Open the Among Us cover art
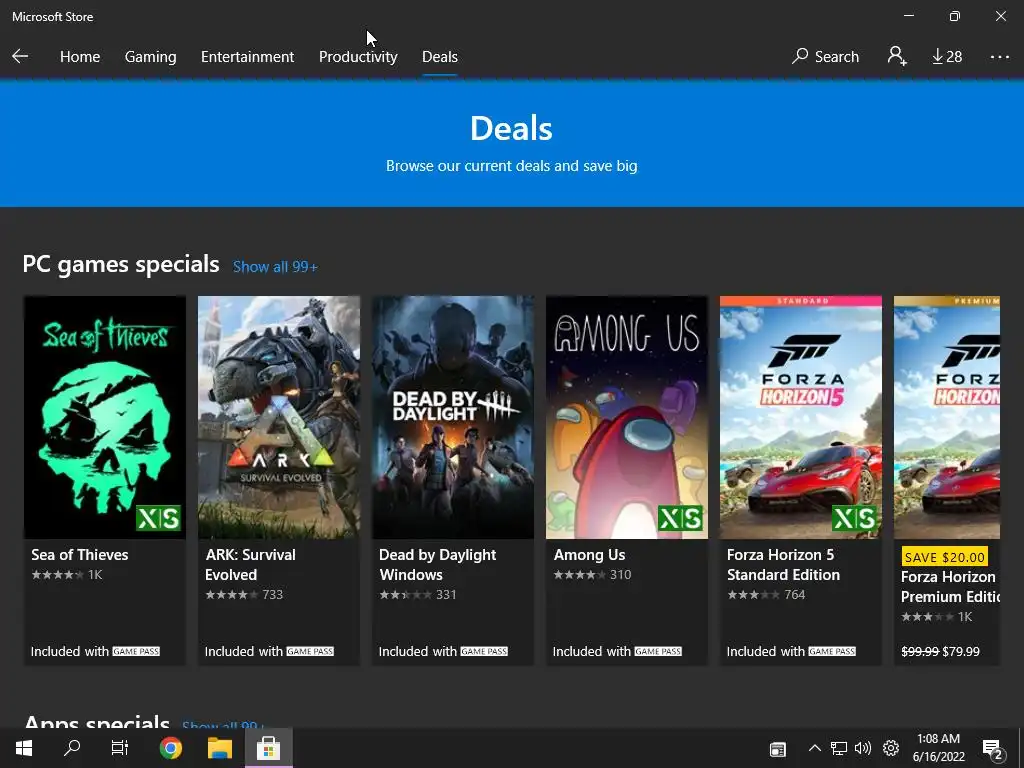1024x768 pixels. pyautogui.click(x=627, y=417)
